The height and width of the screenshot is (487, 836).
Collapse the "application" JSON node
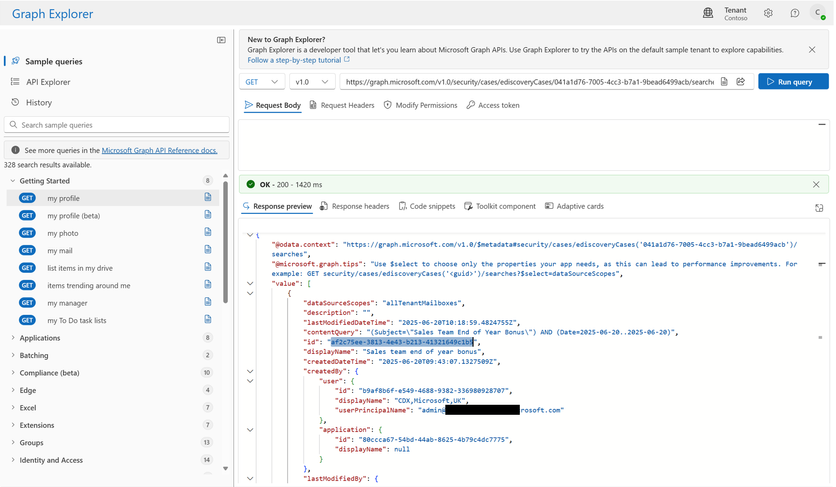250,429
